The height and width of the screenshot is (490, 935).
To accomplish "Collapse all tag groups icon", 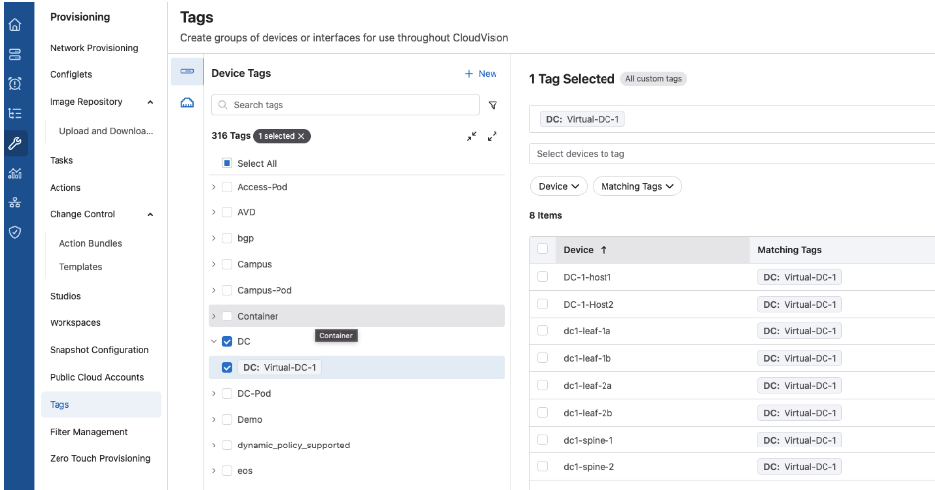I will click(x=472, y=137).
